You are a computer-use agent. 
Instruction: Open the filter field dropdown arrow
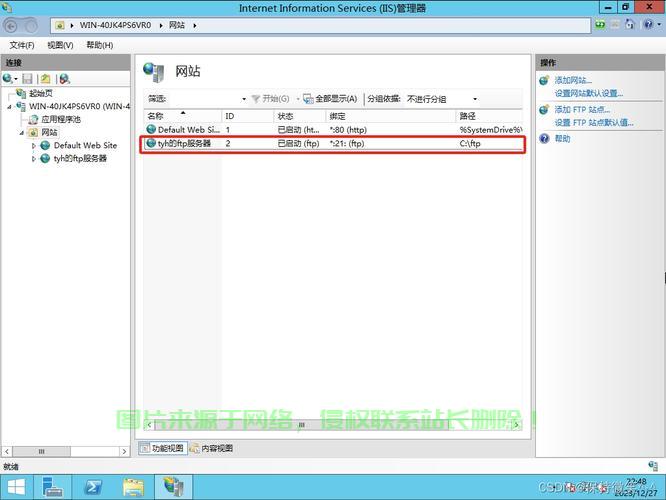tap(244, 99)
